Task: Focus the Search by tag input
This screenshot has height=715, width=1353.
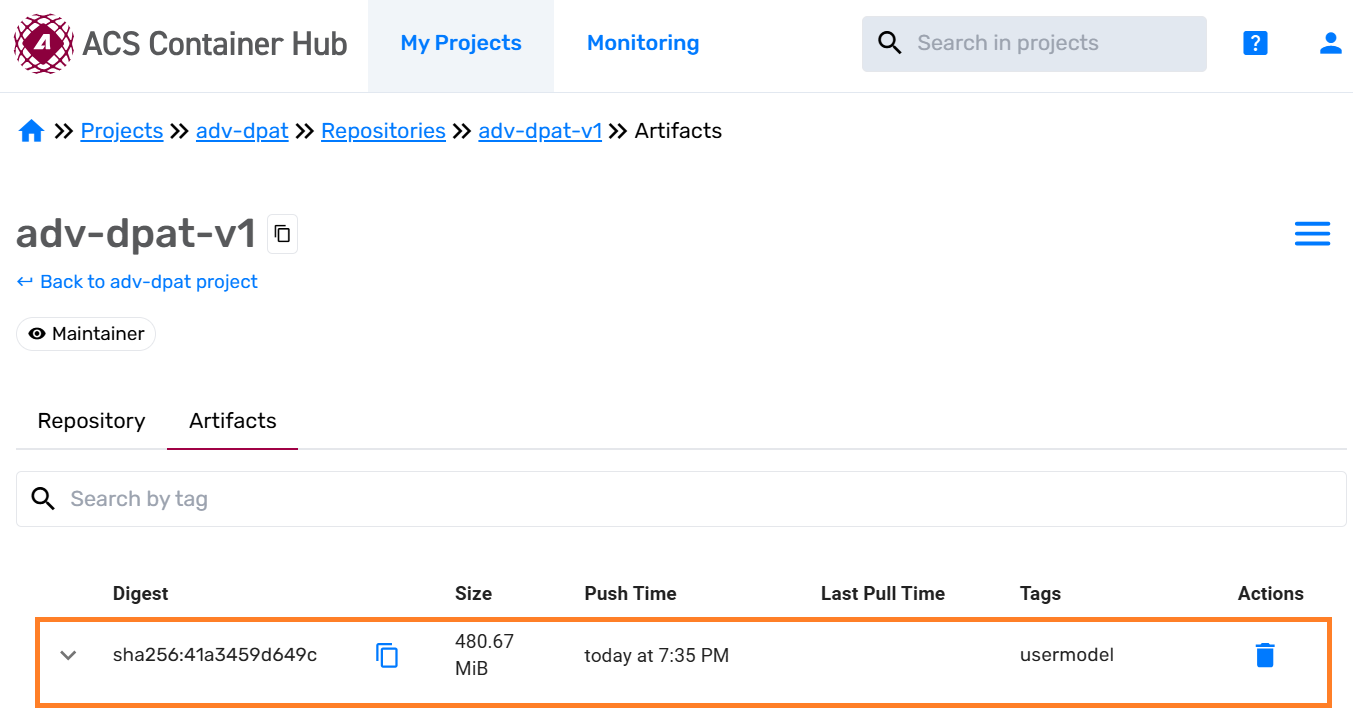Action: (x=680, y=499)
